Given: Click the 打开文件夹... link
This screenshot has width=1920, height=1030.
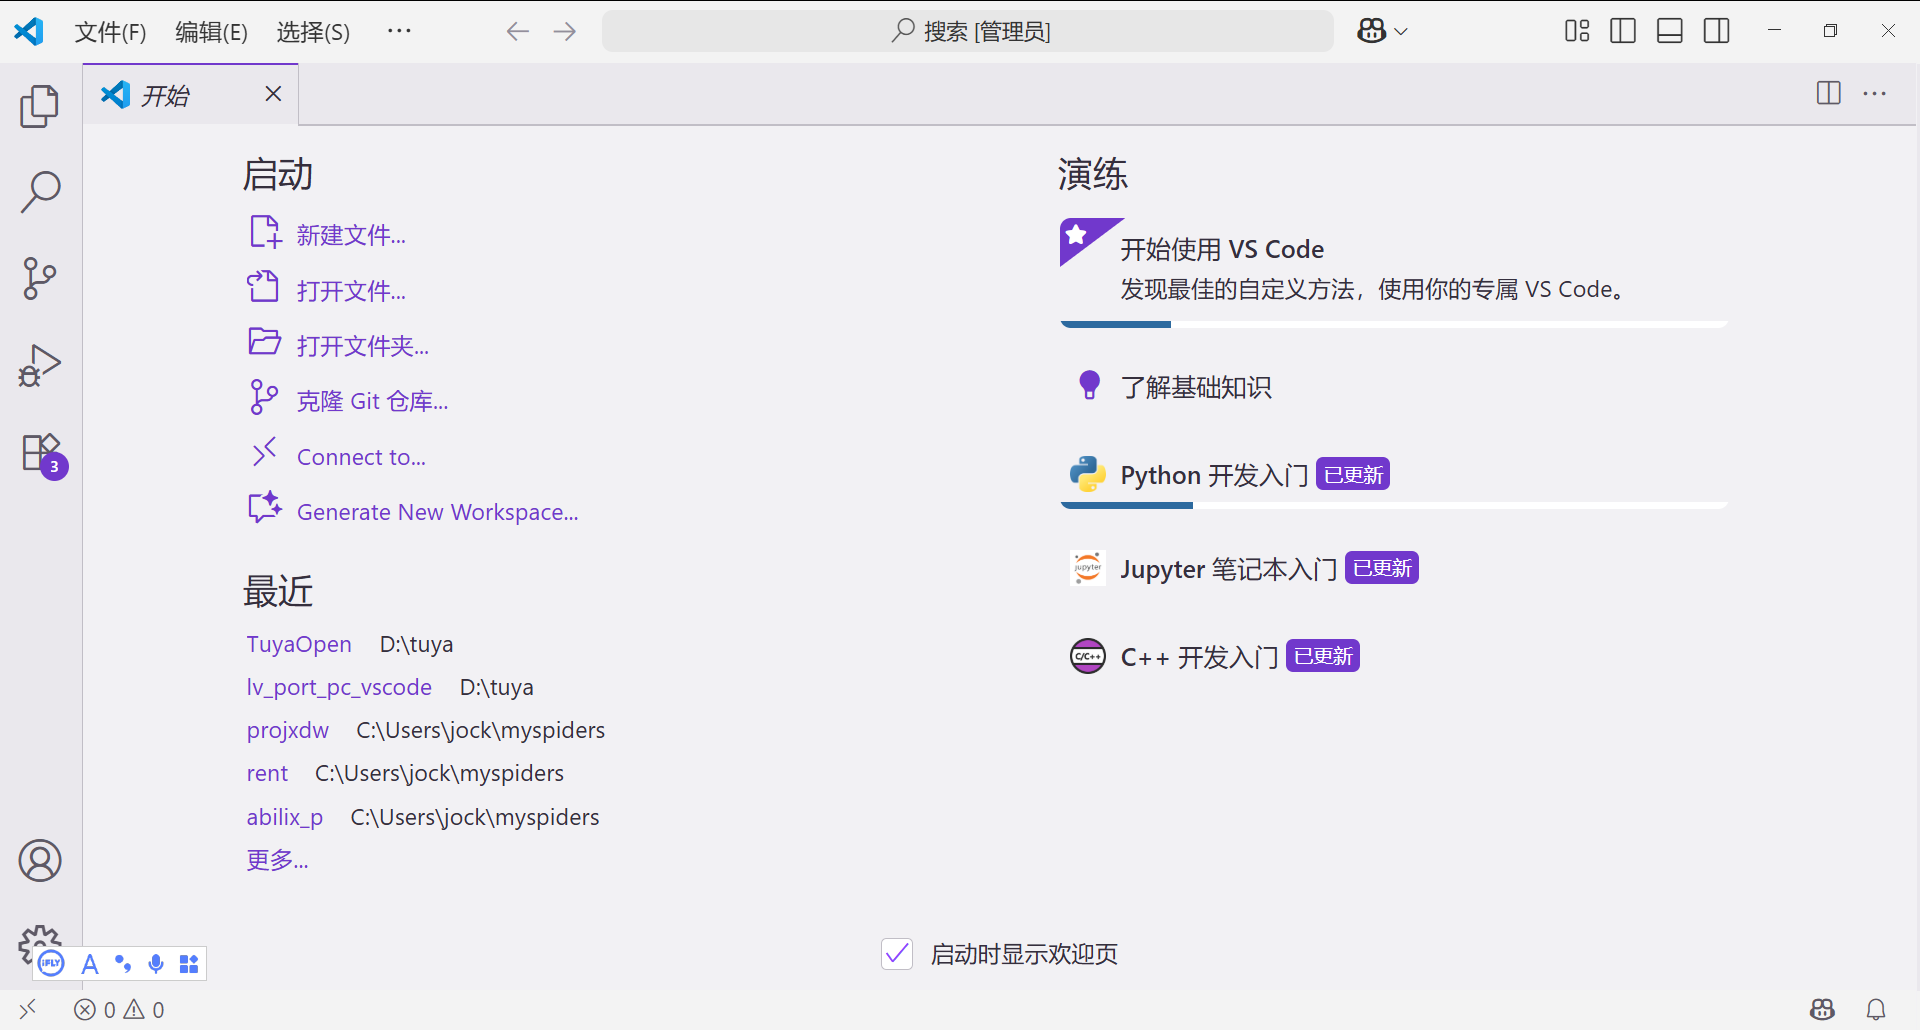Looking at the screenshot, I should pos(363,346).
